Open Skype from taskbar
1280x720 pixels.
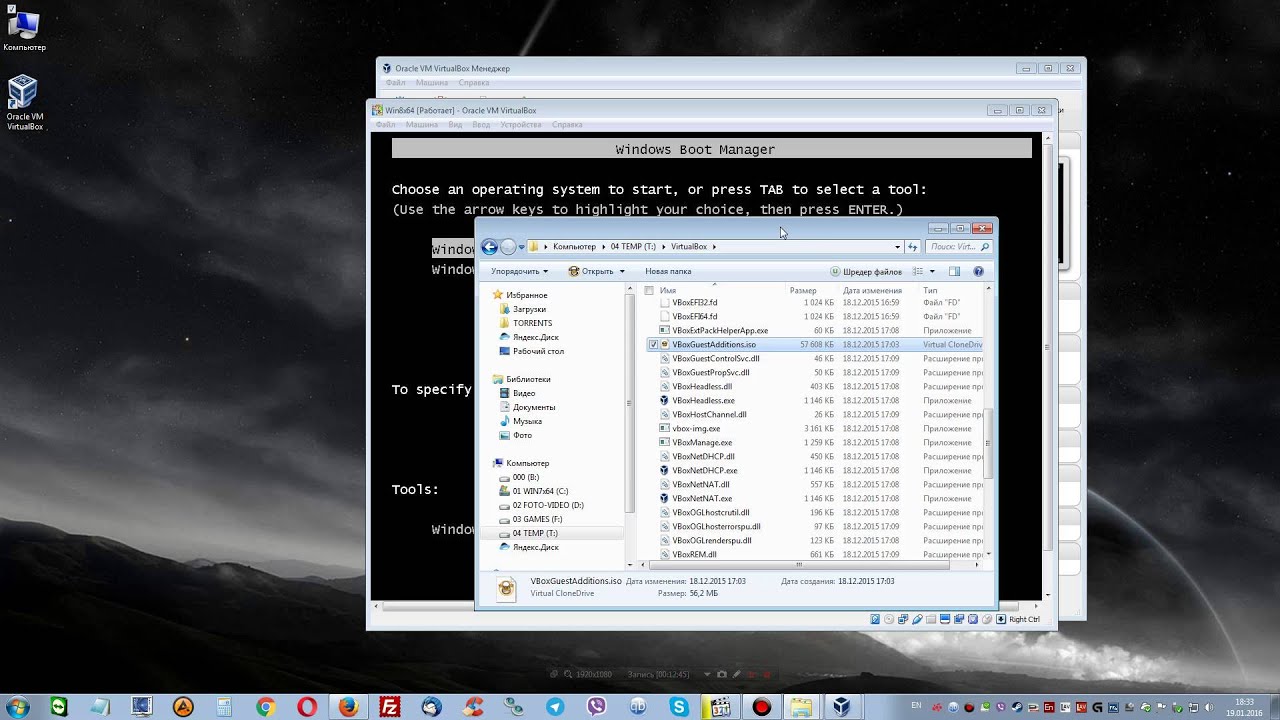(x=680, y=707)
